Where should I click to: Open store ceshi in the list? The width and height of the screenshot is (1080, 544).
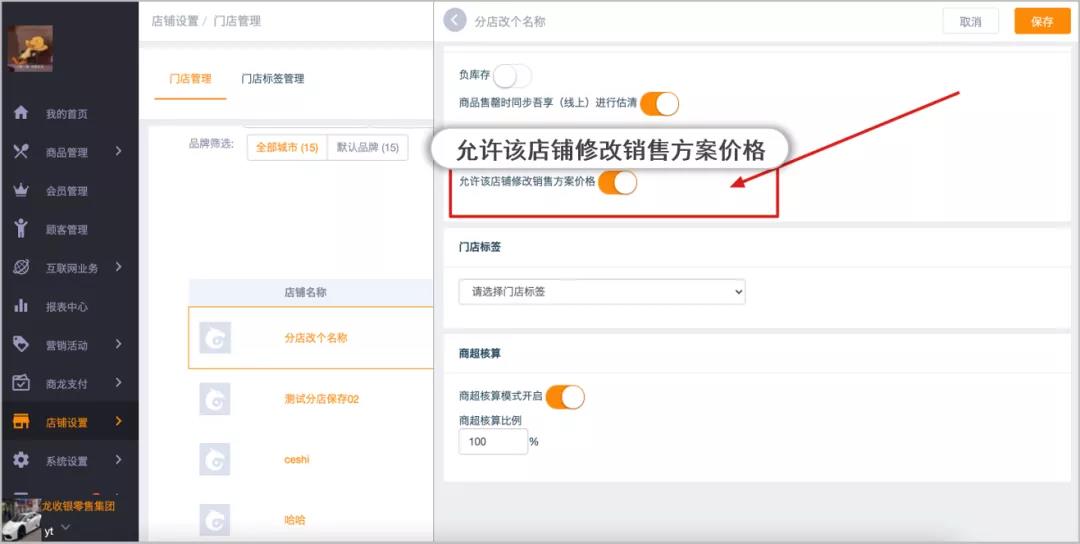coord(297,459)
